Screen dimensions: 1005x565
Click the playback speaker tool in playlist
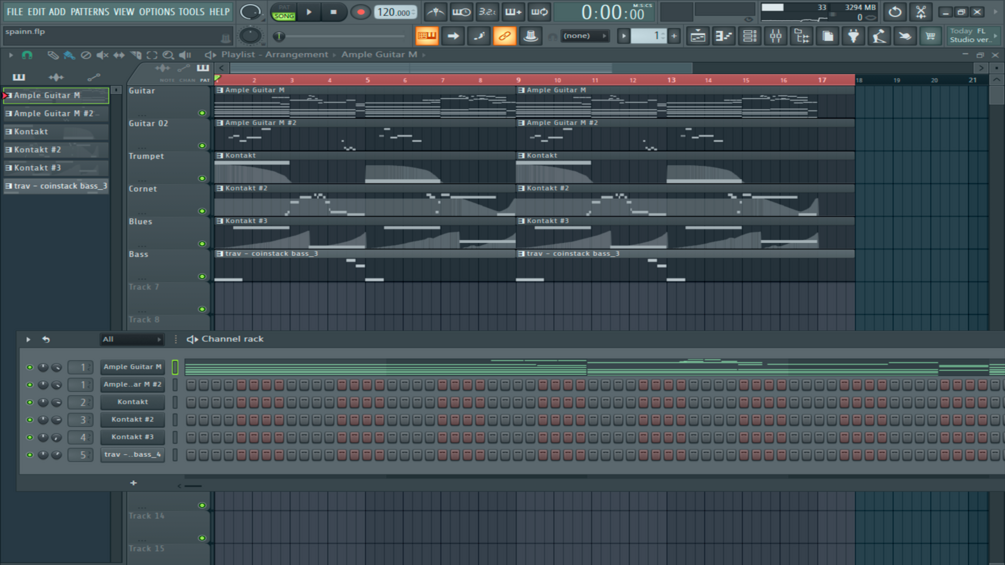point(185,55)
